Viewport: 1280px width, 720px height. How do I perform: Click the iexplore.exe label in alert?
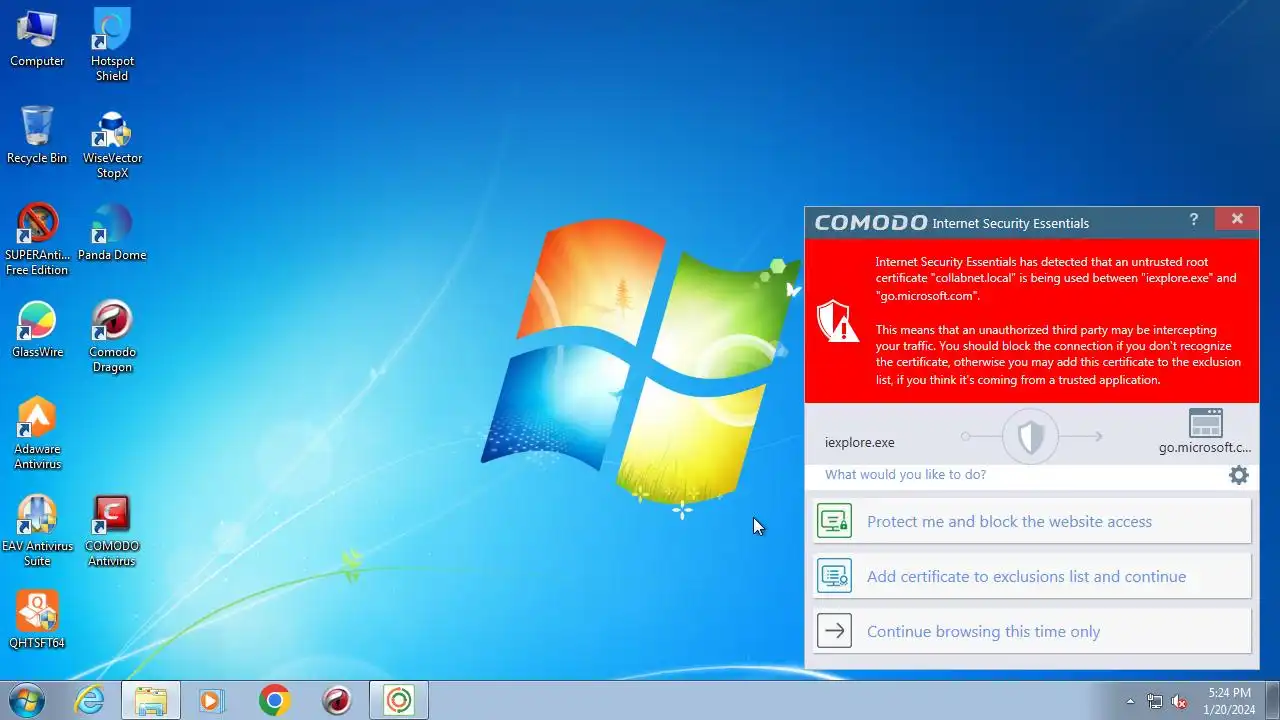pyautogui.click(x=860, y=442)
